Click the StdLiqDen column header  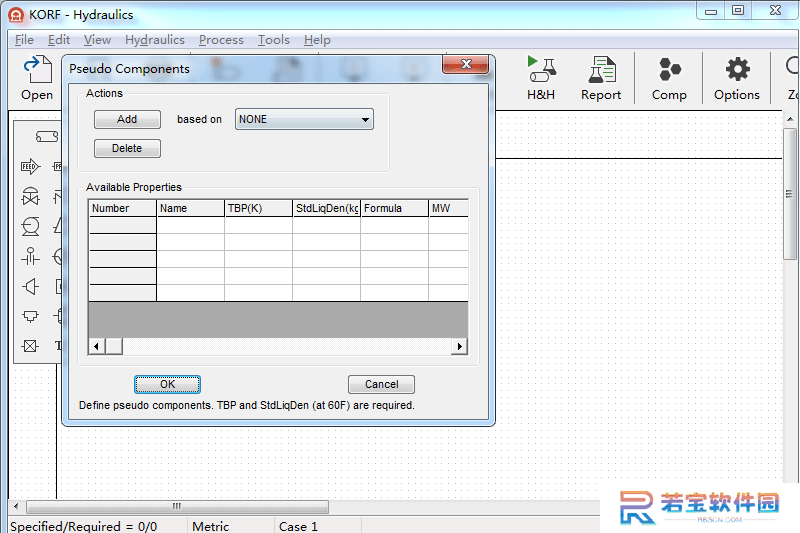click(327, 208)
